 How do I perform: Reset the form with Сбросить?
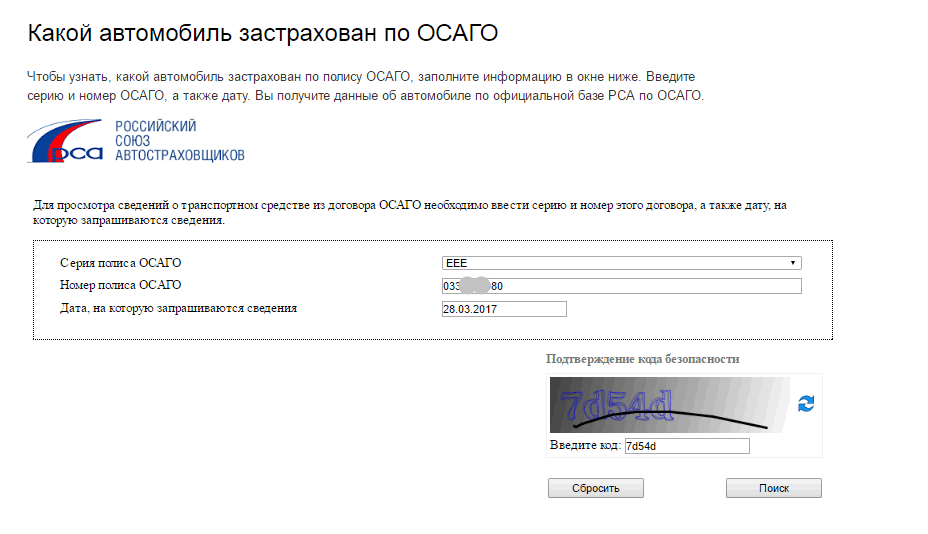pyautogui.click(x=595, y=488)
